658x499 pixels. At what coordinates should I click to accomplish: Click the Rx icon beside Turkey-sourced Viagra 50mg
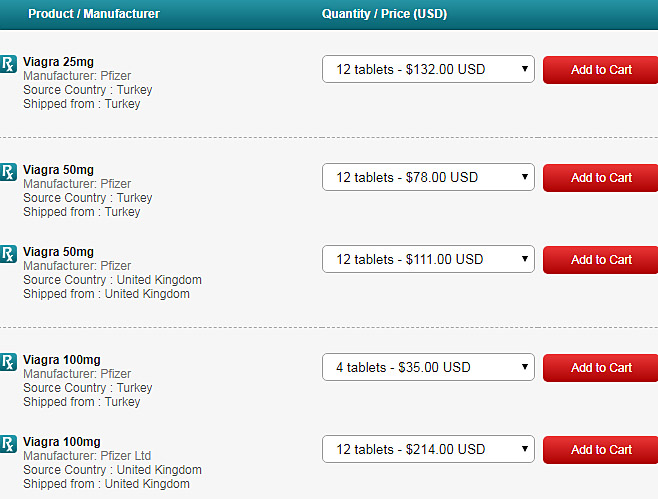coord(8,172)
